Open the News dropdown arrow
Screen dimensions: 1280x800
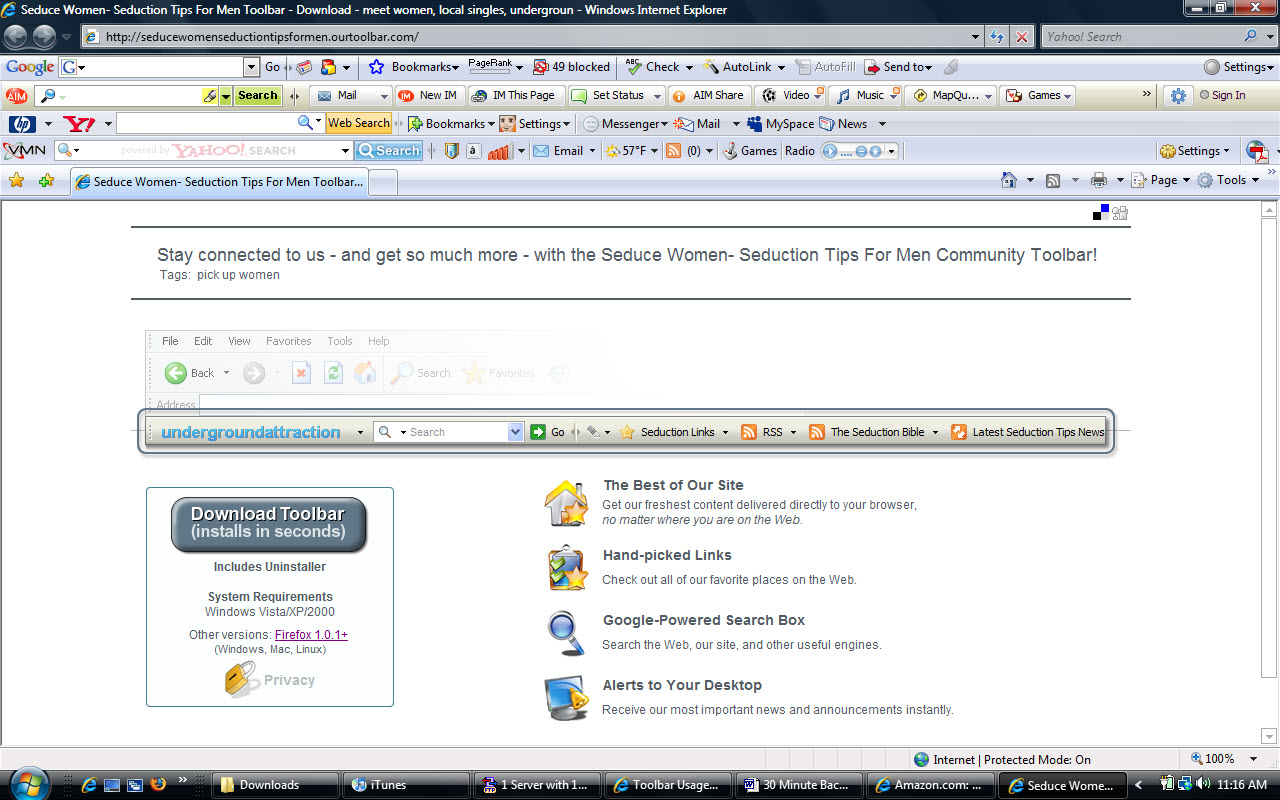[881, 124]
